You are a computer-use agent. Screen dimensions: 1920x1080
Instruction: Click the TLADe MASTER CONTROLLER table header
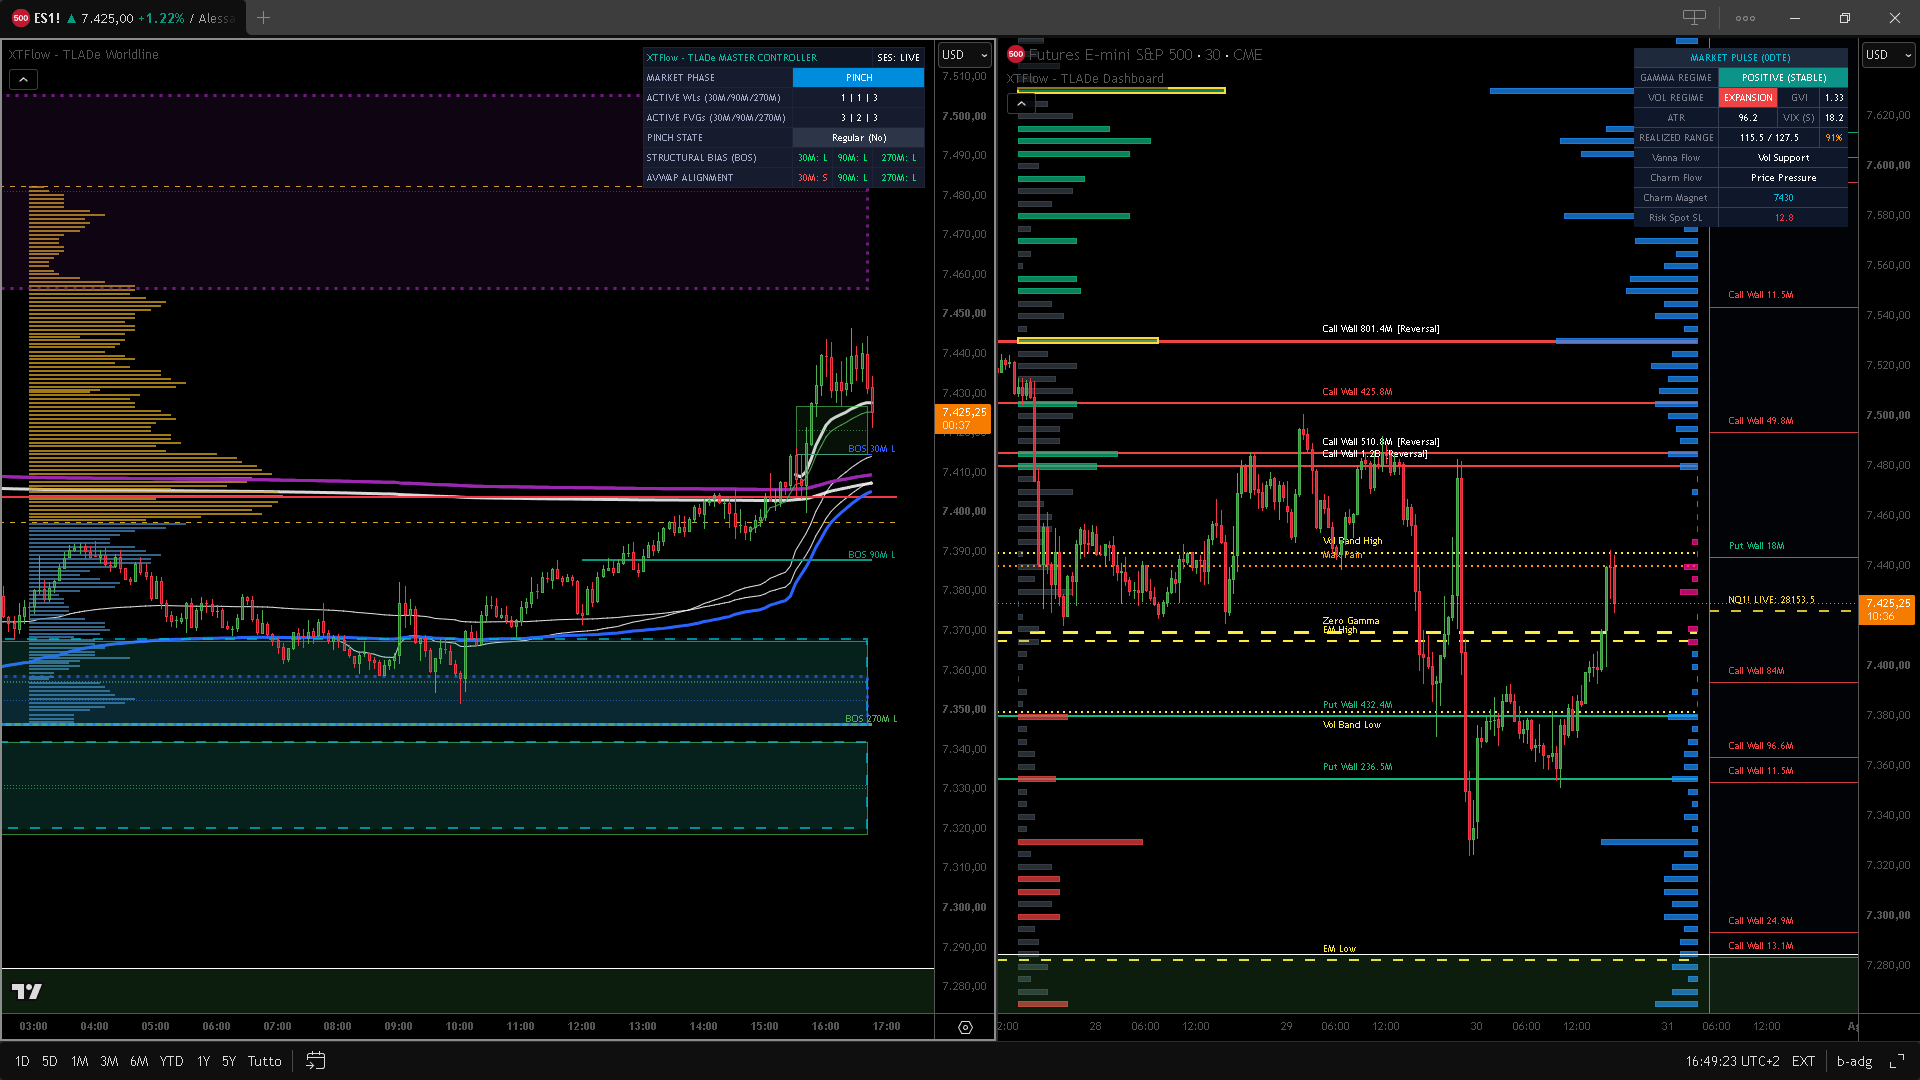732,58
